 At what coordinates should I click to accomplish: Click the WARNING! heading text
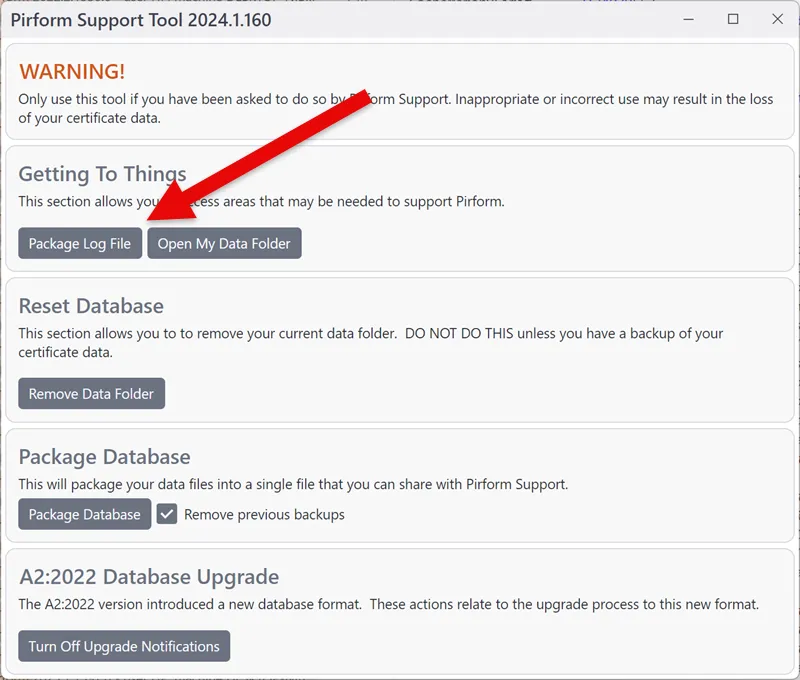[x=70, y=71]
